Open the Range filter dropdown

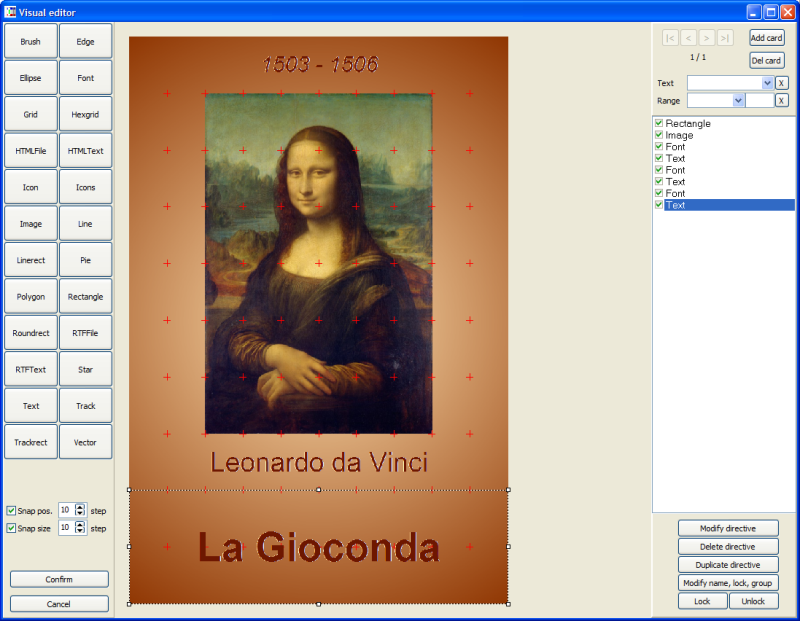738,101
